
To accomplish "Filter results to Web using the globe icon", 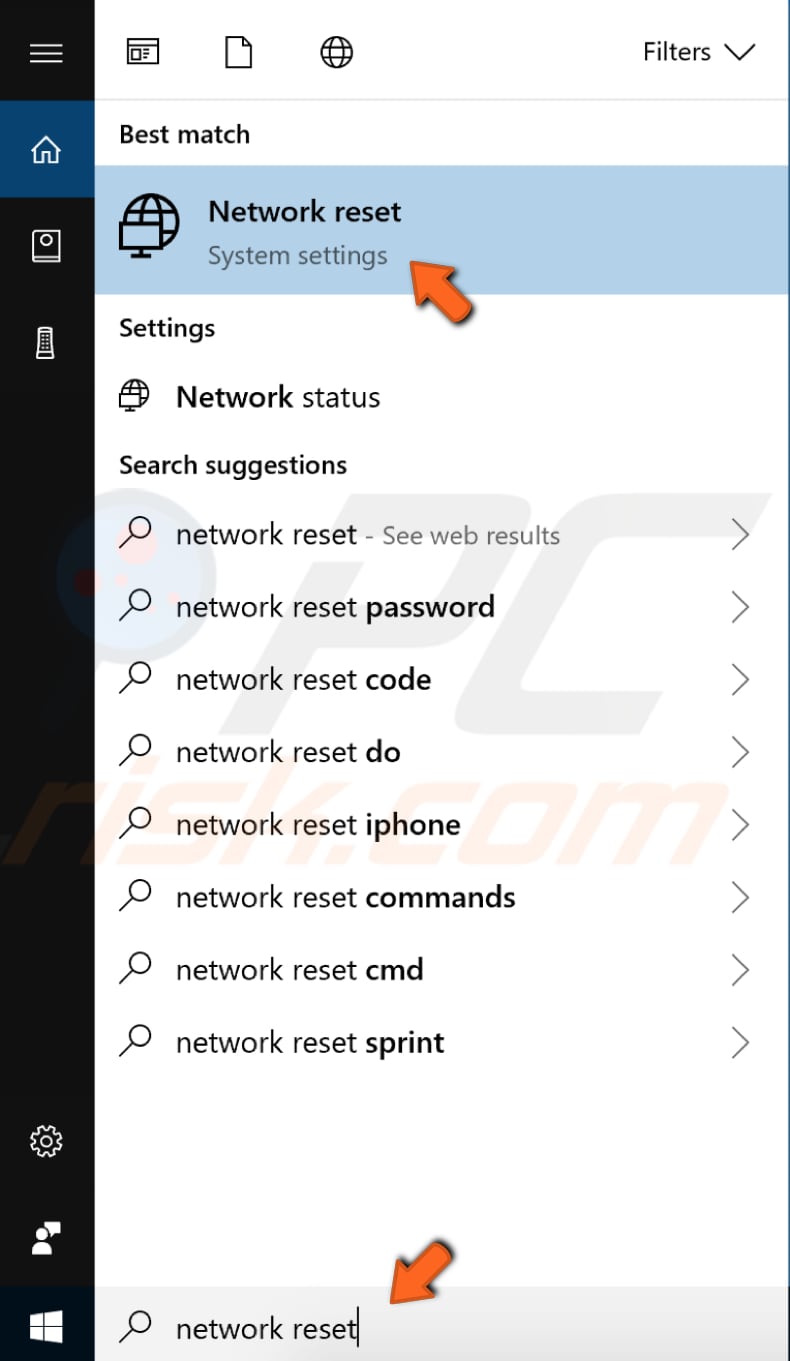I will pos(336,51).
